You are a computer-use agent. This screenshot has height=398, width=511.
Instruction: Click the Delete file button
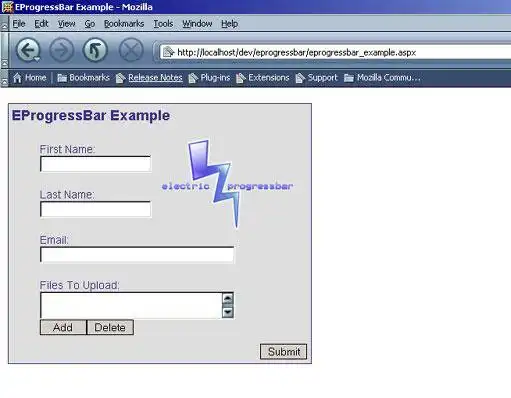pyautogui.click(x=110, y=327)
